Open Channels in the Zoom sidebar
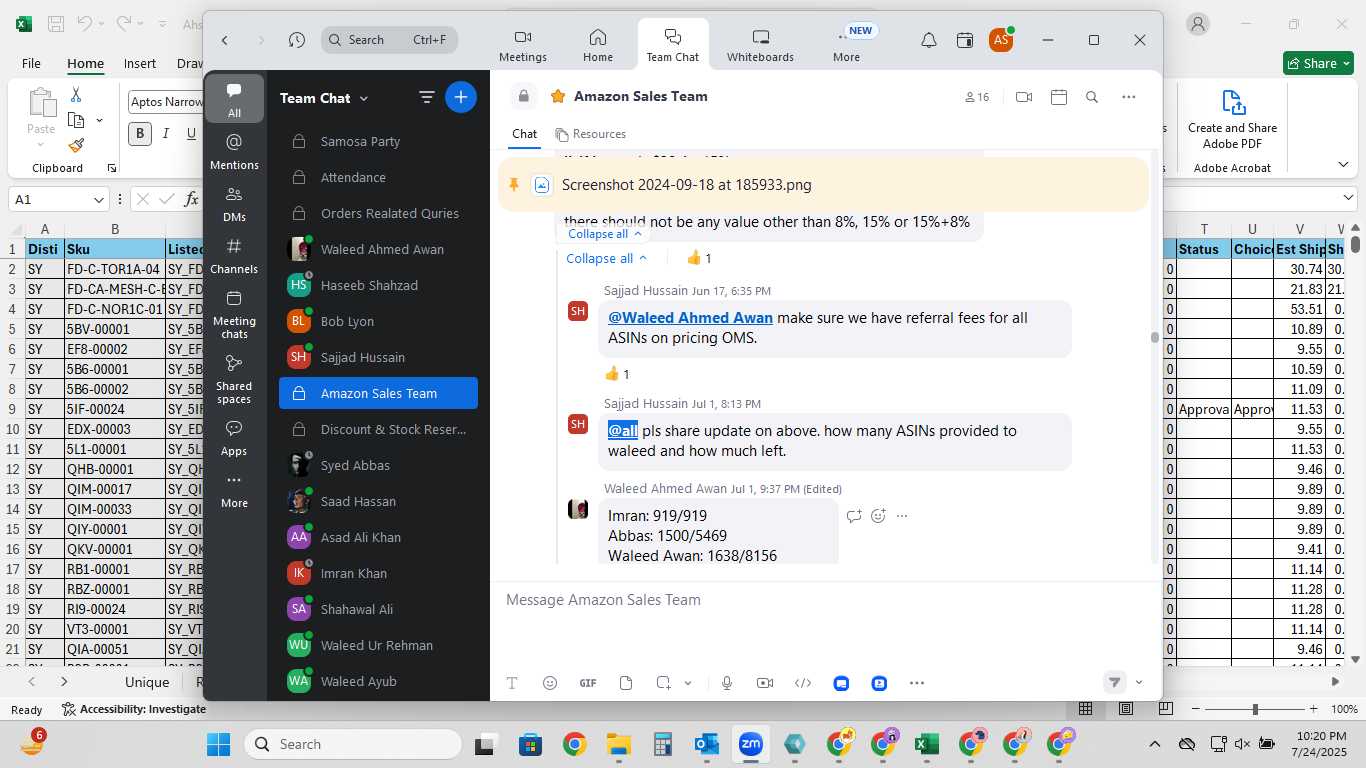The width and height of the screenshot is (1366, 768). point(234,255)
